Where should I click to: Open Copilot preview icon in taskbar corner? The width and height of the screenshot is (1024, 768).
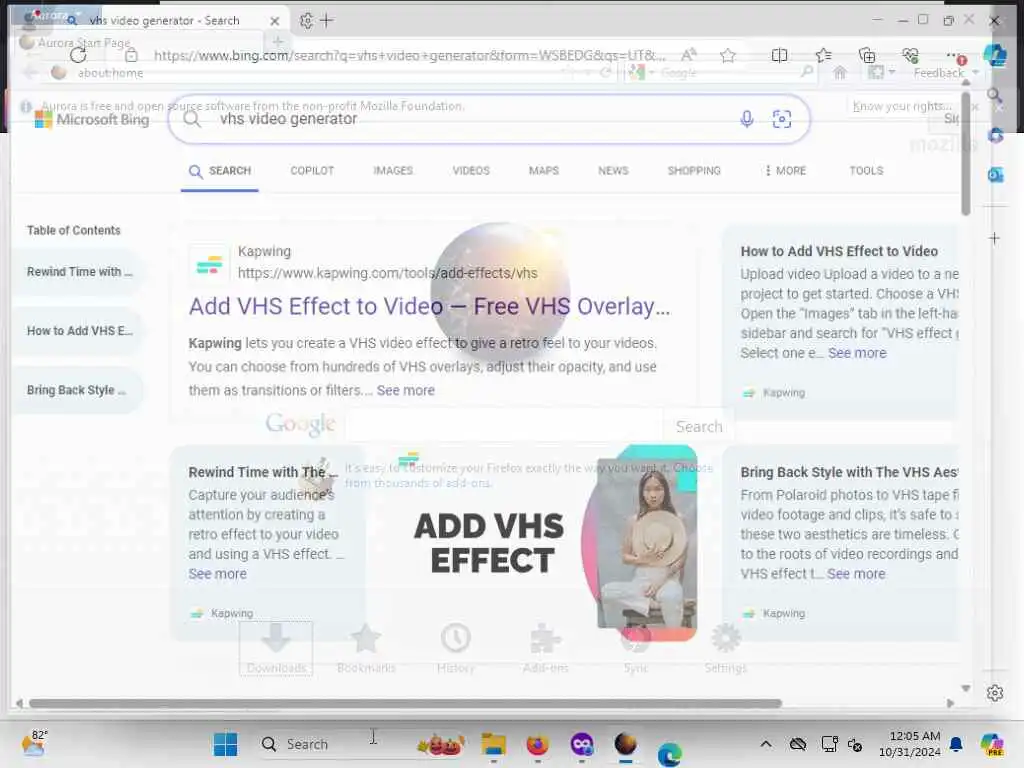click(x=992, y=744)
